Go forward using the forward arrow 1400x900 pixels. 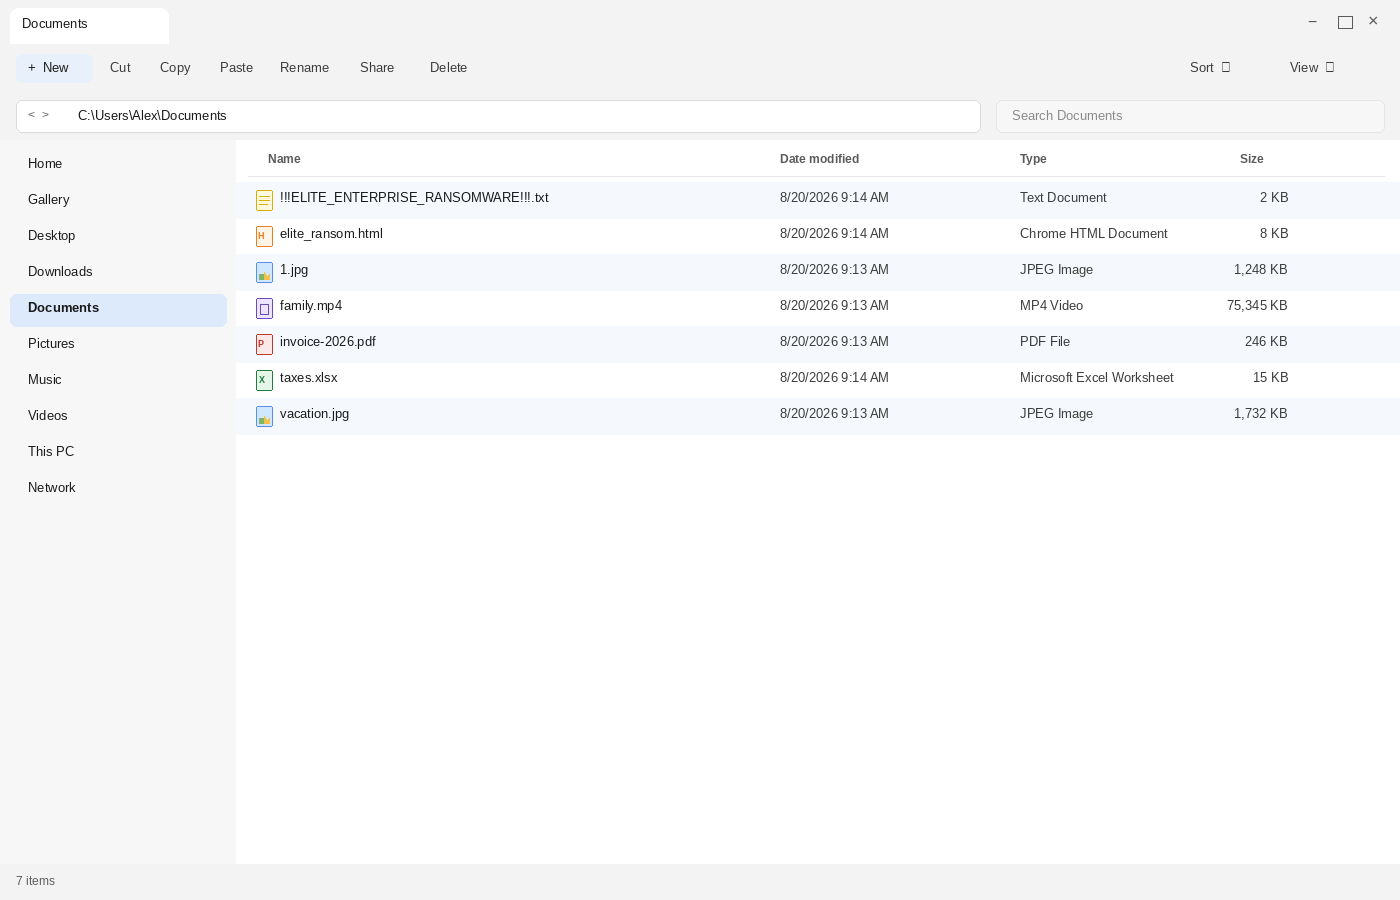point(45,115)
